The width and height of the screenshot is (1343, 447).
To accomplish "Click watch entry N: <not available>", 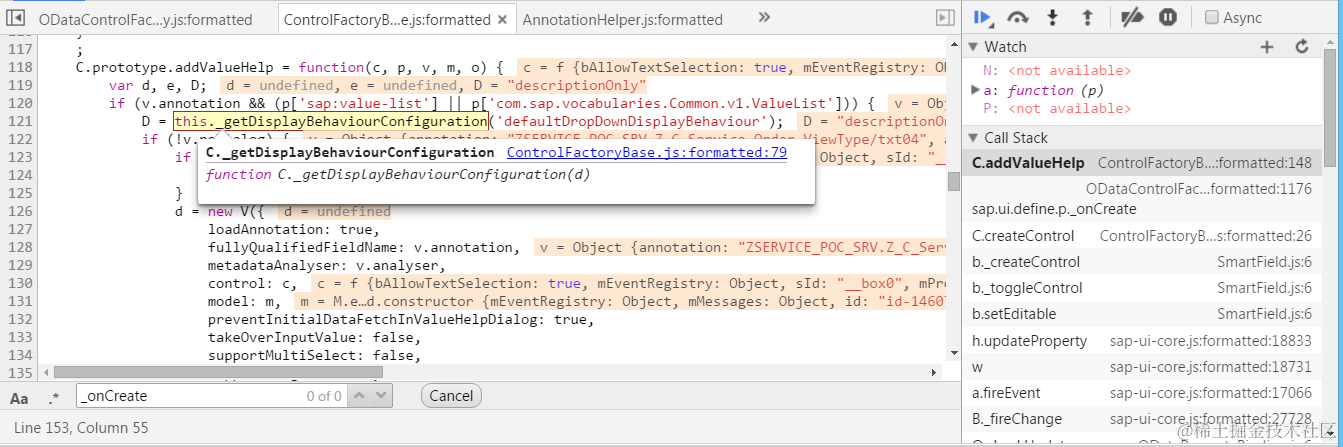I will [x=1057, y=71].
